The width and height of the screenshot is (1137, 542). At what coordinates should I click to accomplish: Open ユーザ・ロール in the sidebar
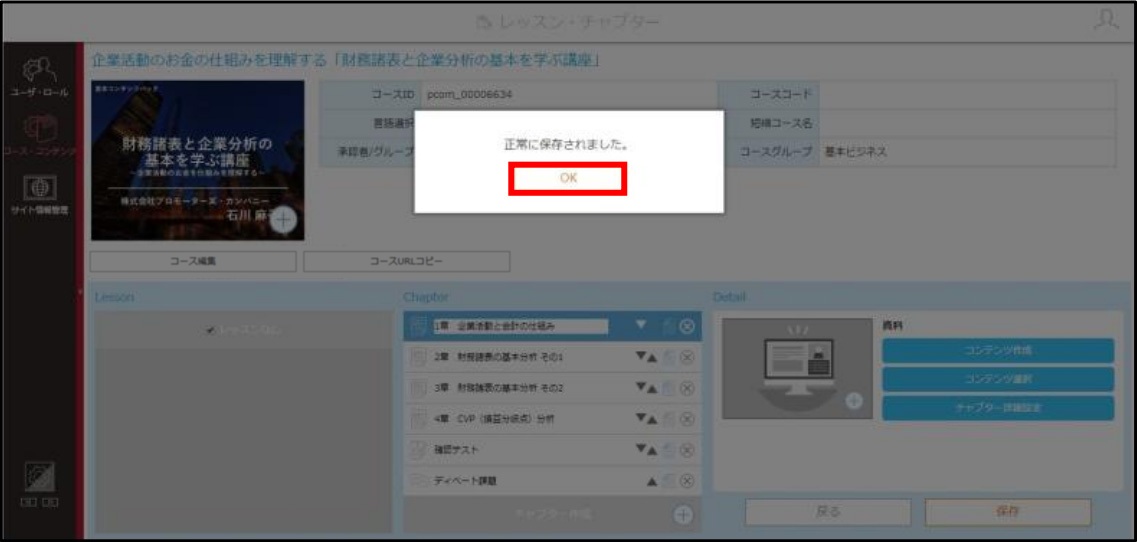pos(38,78)
